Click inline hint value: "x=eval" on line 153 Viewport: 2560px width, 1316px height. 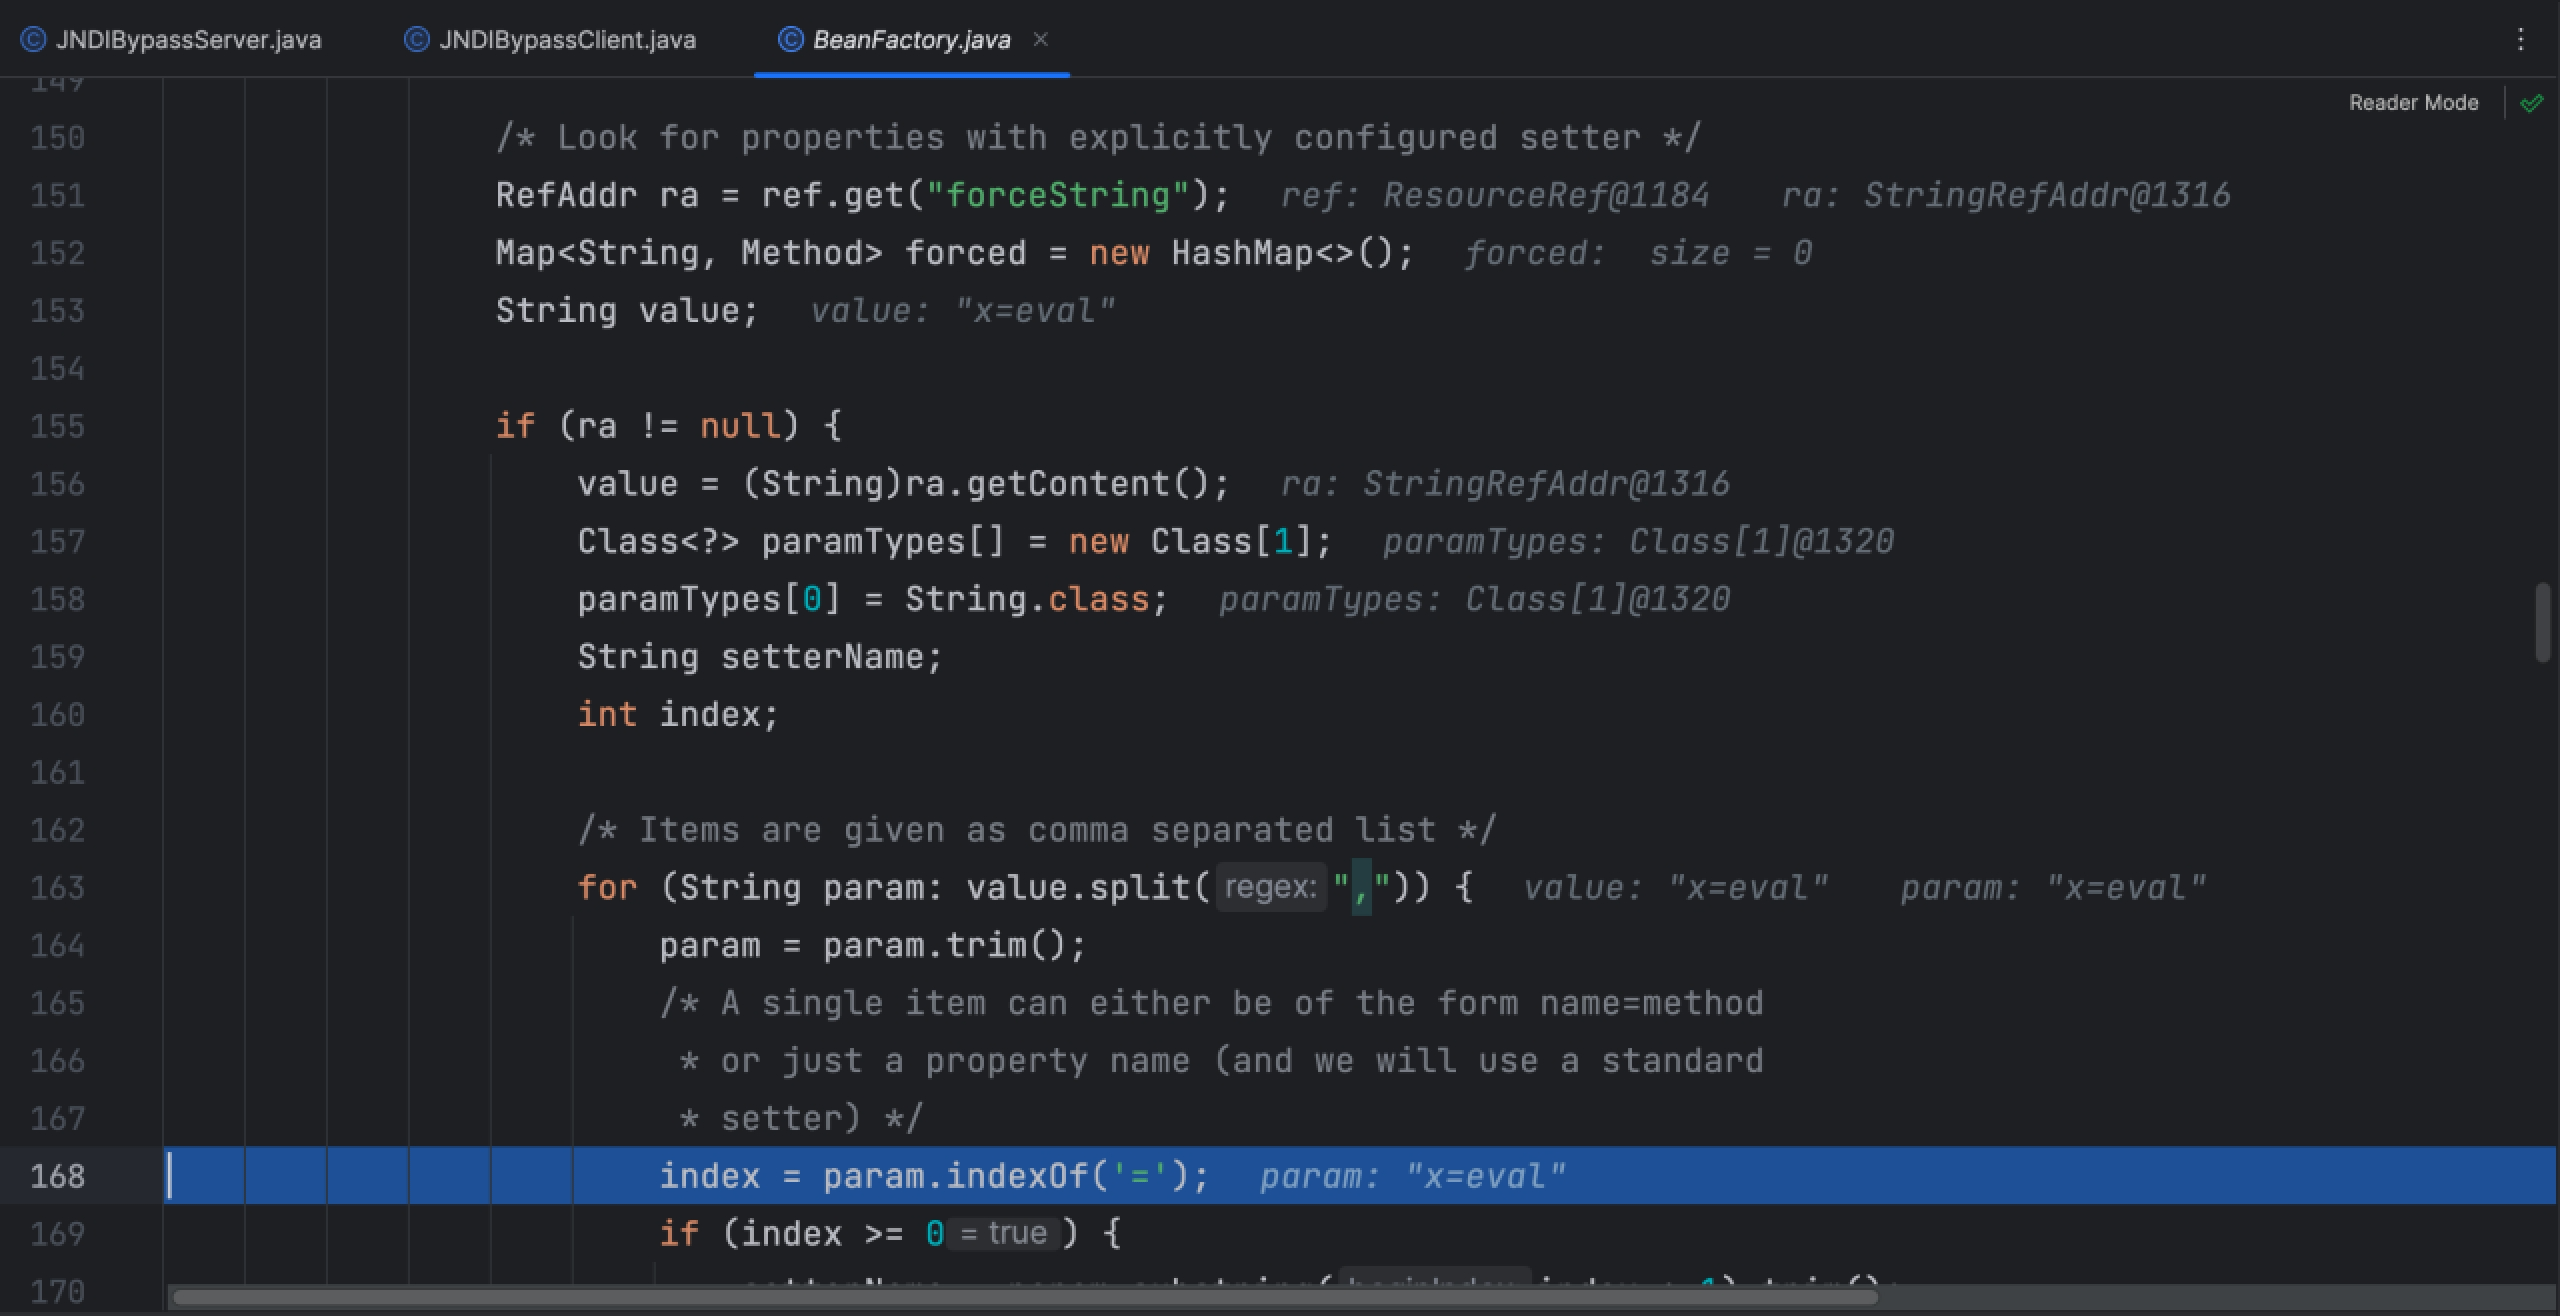(x=963, y=311)
